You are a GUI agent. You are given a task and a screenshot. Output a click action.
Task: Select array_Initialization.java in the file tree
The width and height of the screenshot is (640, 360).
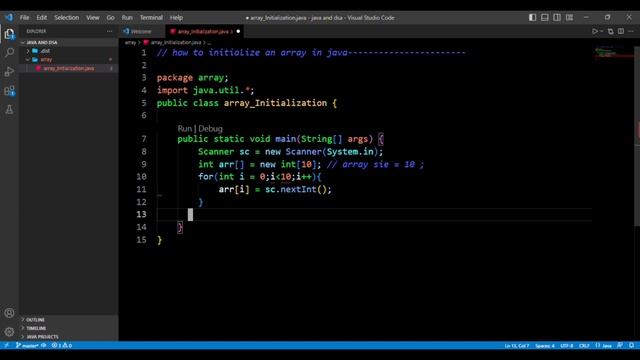click(69, 68)
